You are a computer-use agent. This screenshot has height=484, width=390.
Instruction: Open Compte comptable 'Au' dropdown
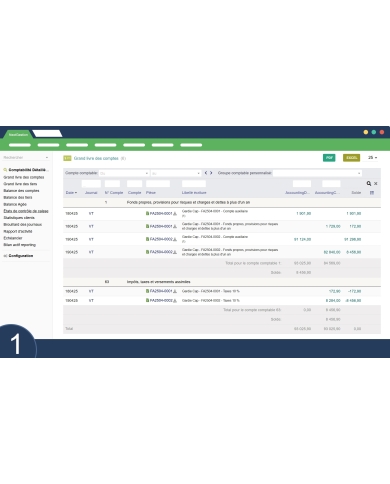pos(176,173)
